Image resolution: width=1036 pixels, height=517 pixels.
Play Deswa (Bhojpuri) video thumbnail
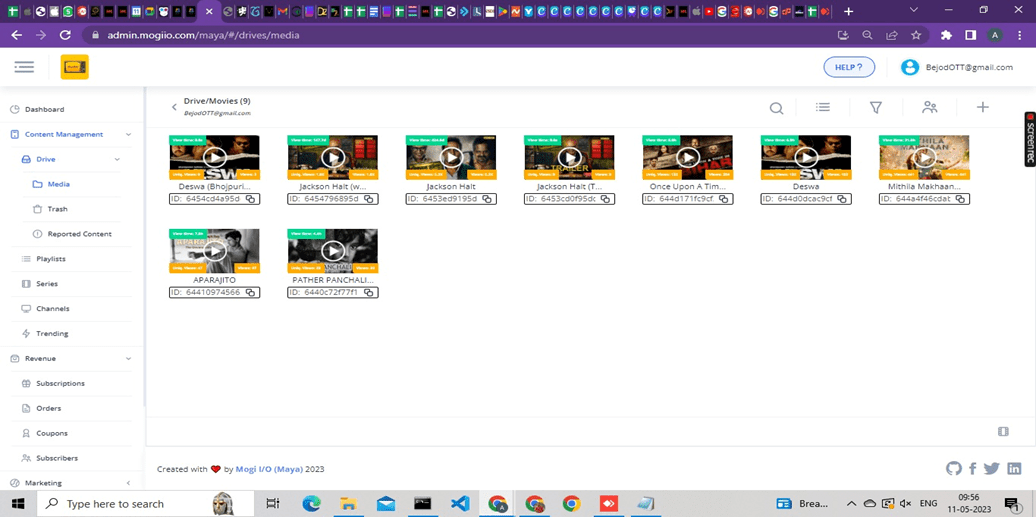[x=214, y=157]
